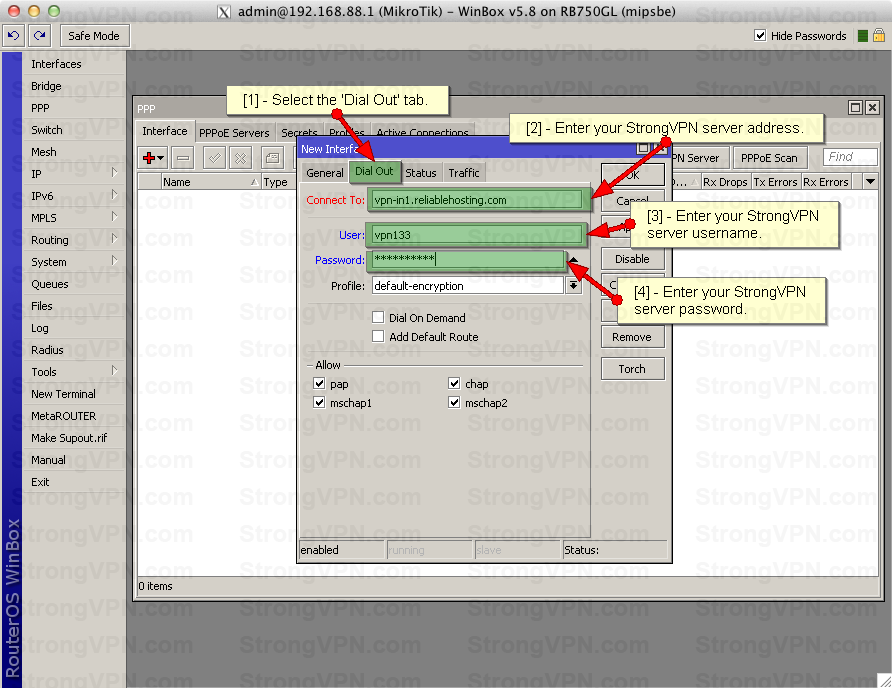Enable the Dial On Demand checkbox
Viewport: 892px width, 688px height.
point(378,318)
